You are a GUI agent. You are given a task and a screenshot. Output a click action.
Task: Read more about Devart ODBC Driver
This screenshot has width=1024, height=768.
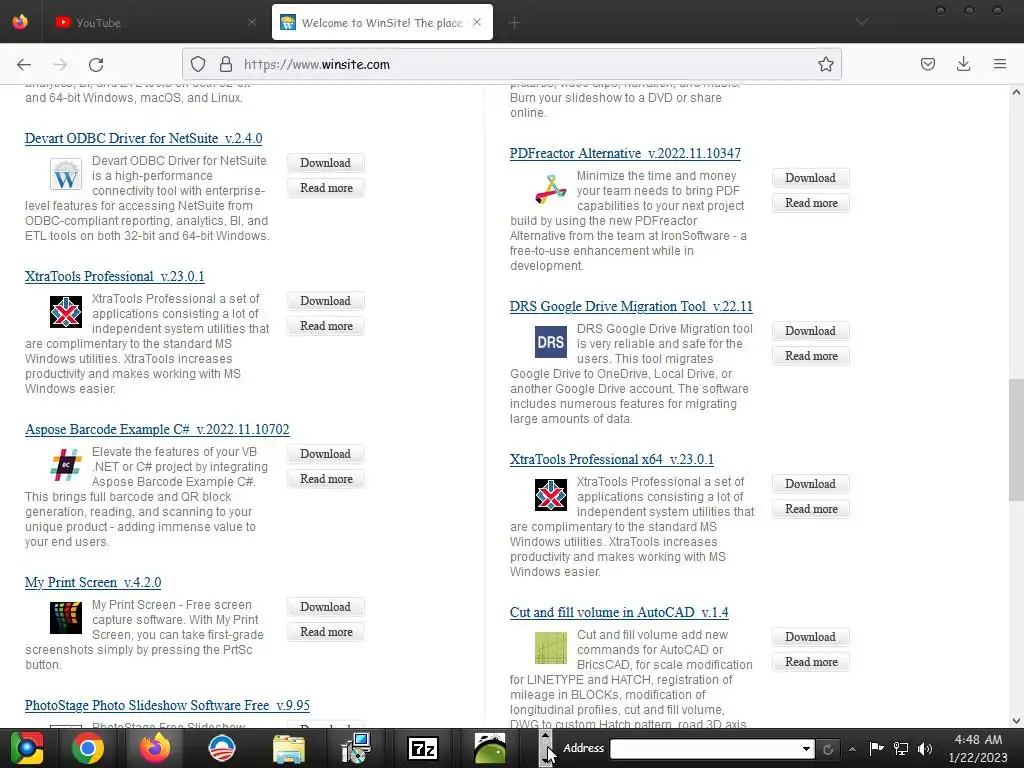pyautogui.click(x=325, y=188)
